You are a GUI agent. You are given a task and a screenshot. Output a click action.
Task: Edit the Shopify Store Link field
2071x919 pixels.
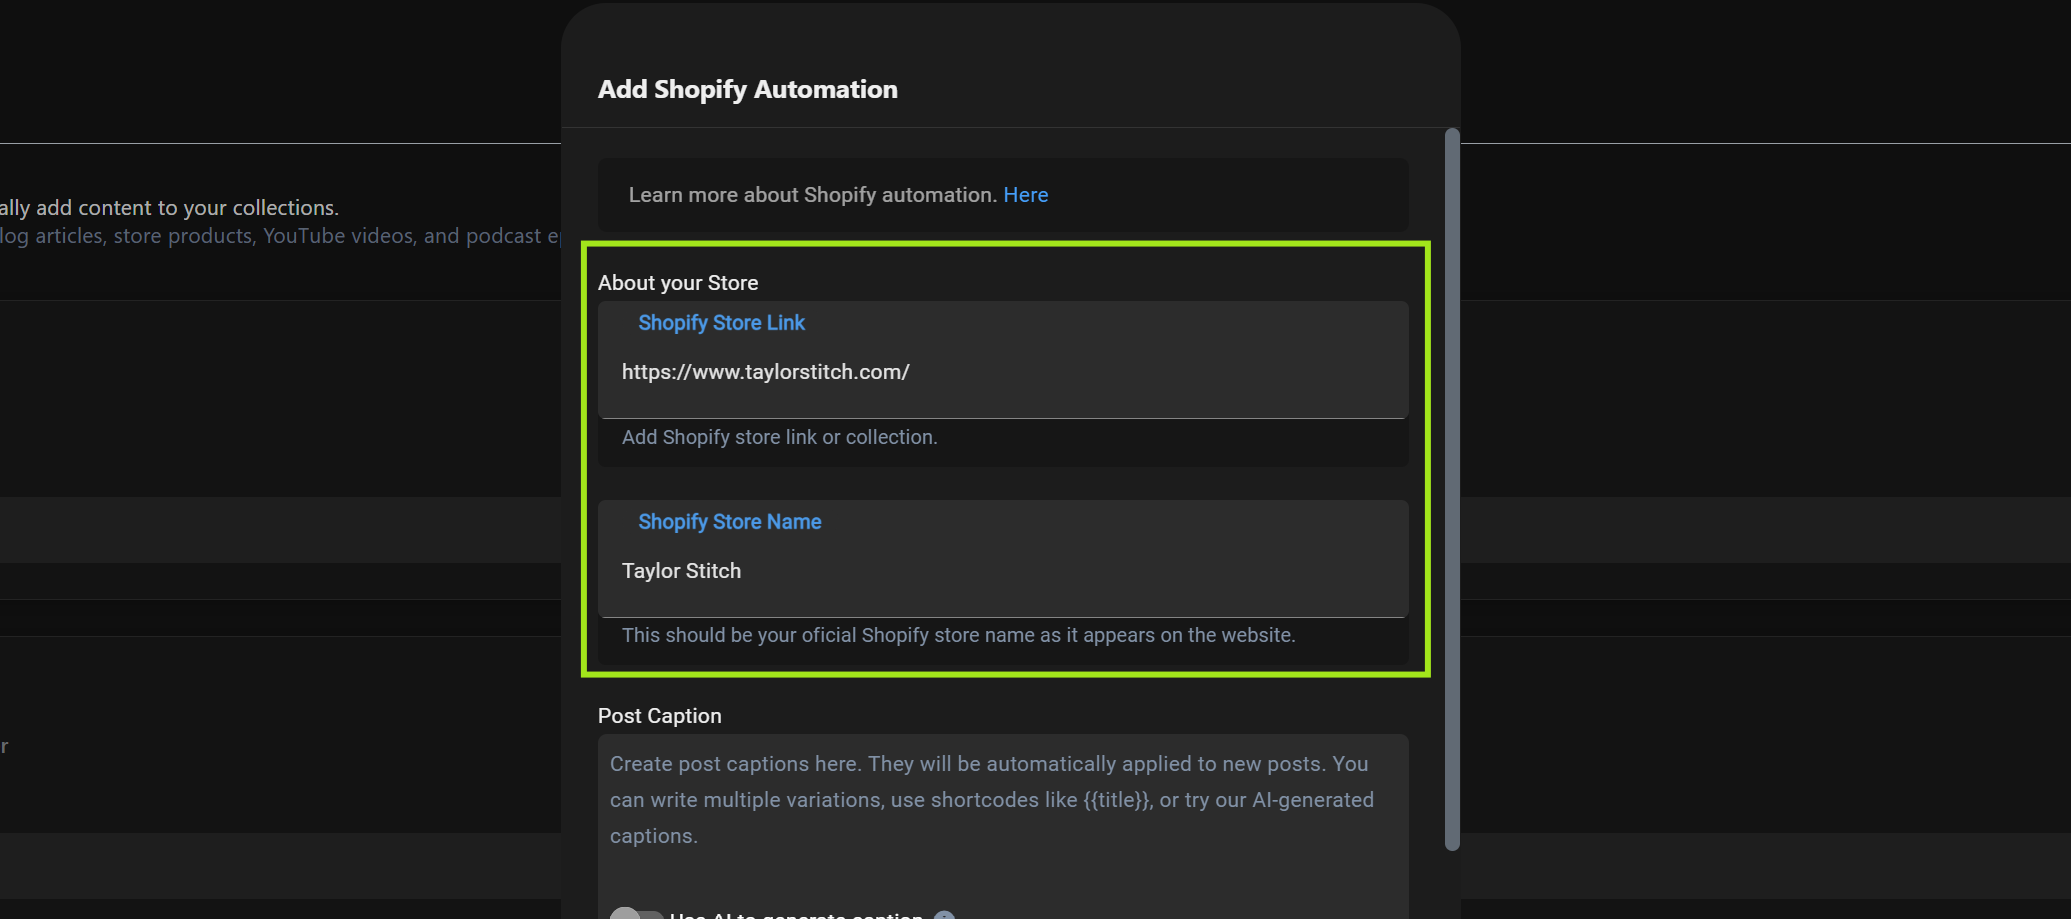point(1003,360)
